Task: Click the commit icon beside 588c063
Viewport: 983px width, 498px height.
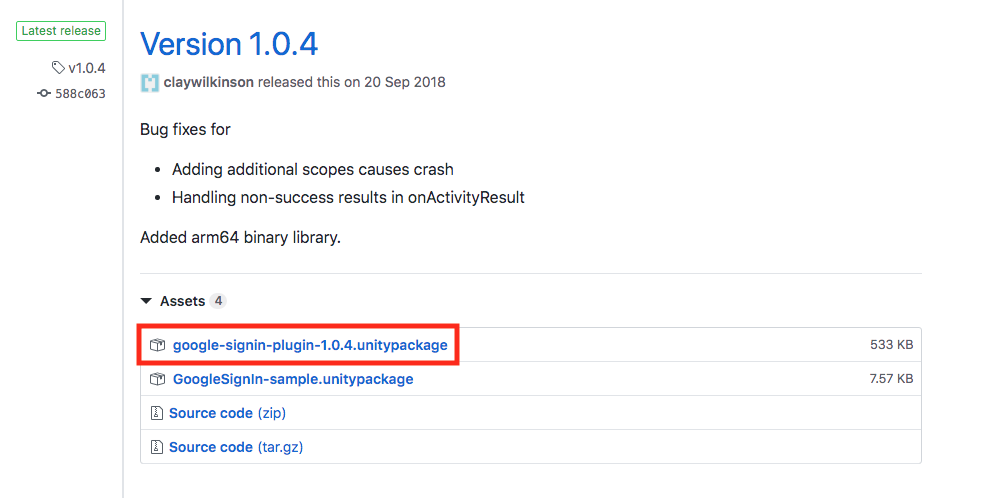Action: pyautogui.click(x=43, y=93)
